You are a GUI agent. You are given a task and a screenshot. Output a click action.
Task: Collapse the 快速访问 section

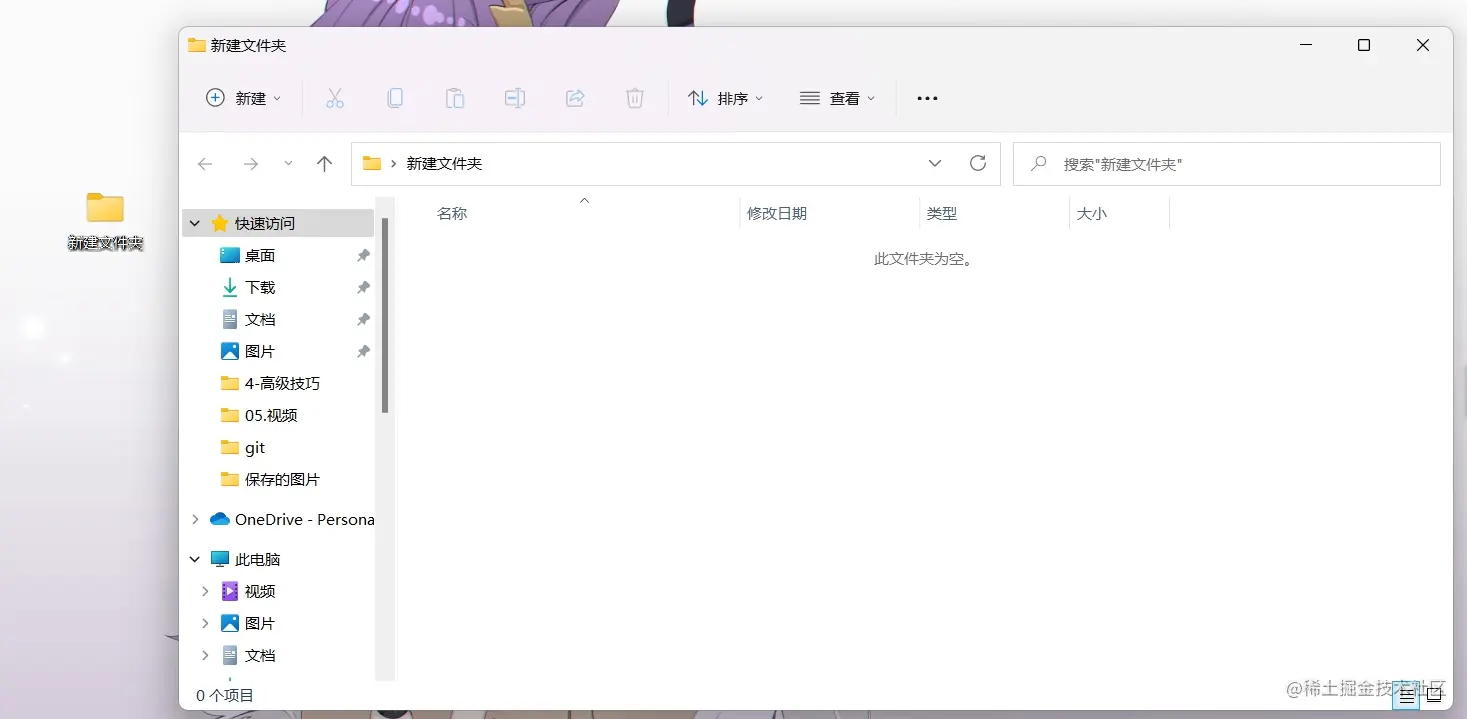(194, 222)
